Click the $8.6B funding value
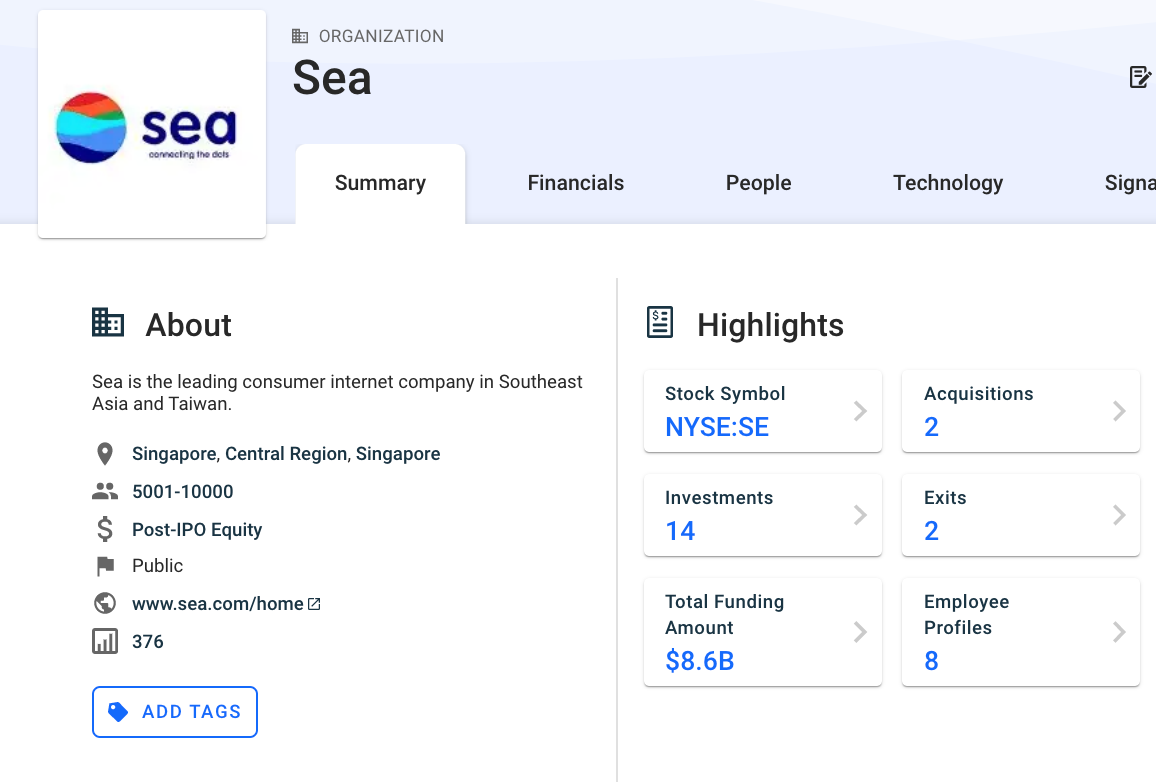Viewport: 1156px width, 782px height. pos(700,661)
